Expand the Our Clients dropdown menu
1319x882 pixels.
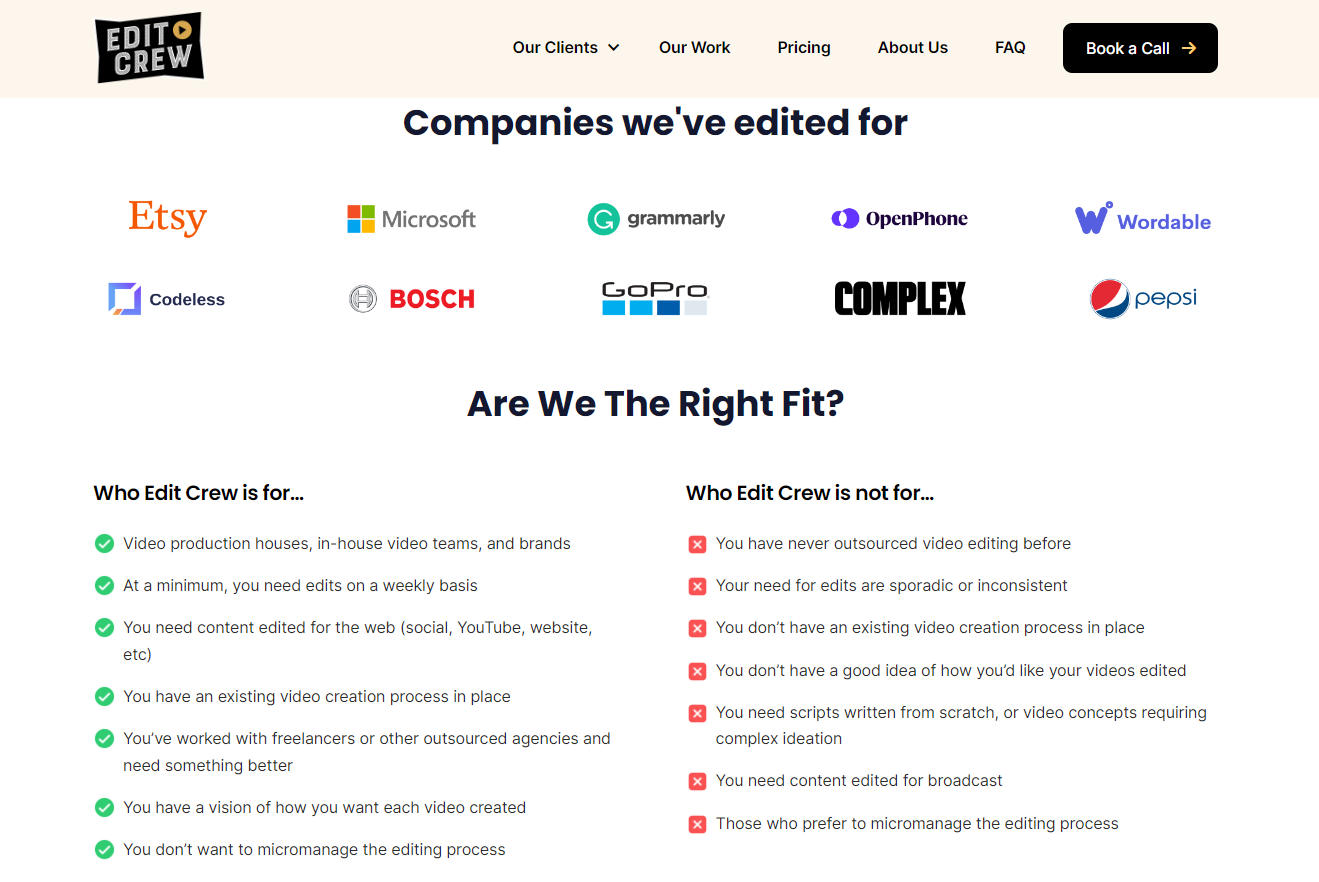coord(555,48)
